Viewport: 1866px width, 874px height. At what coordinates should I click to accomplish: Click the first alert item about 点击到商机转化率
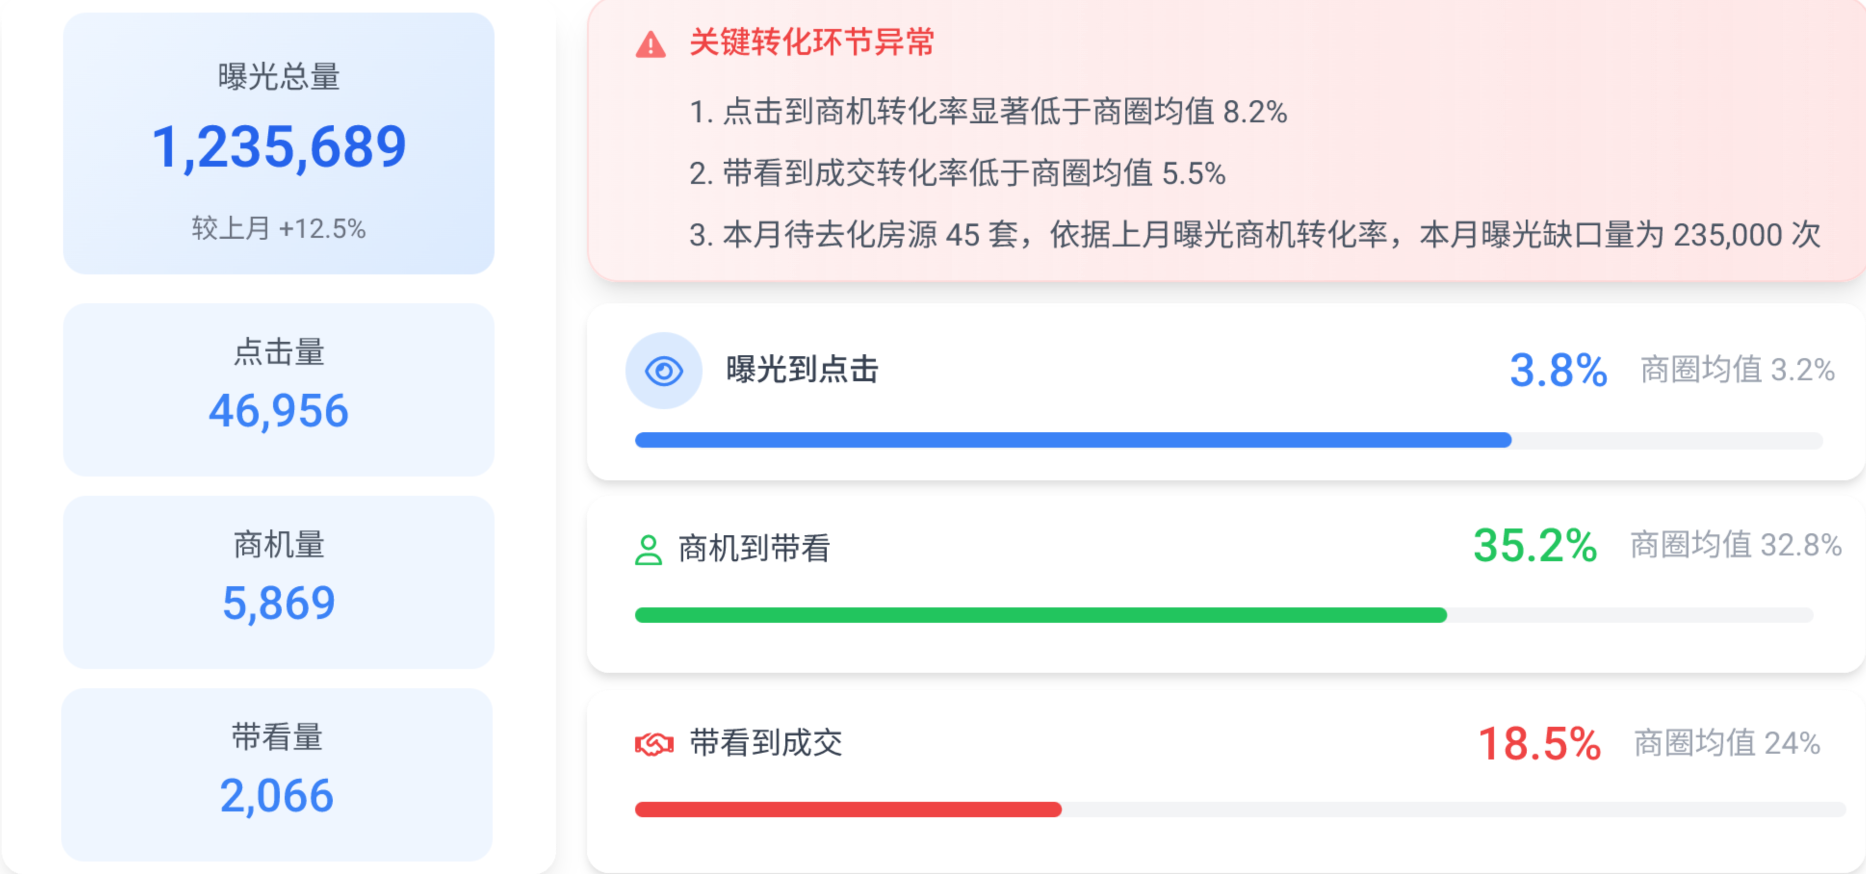click(988, 112)
